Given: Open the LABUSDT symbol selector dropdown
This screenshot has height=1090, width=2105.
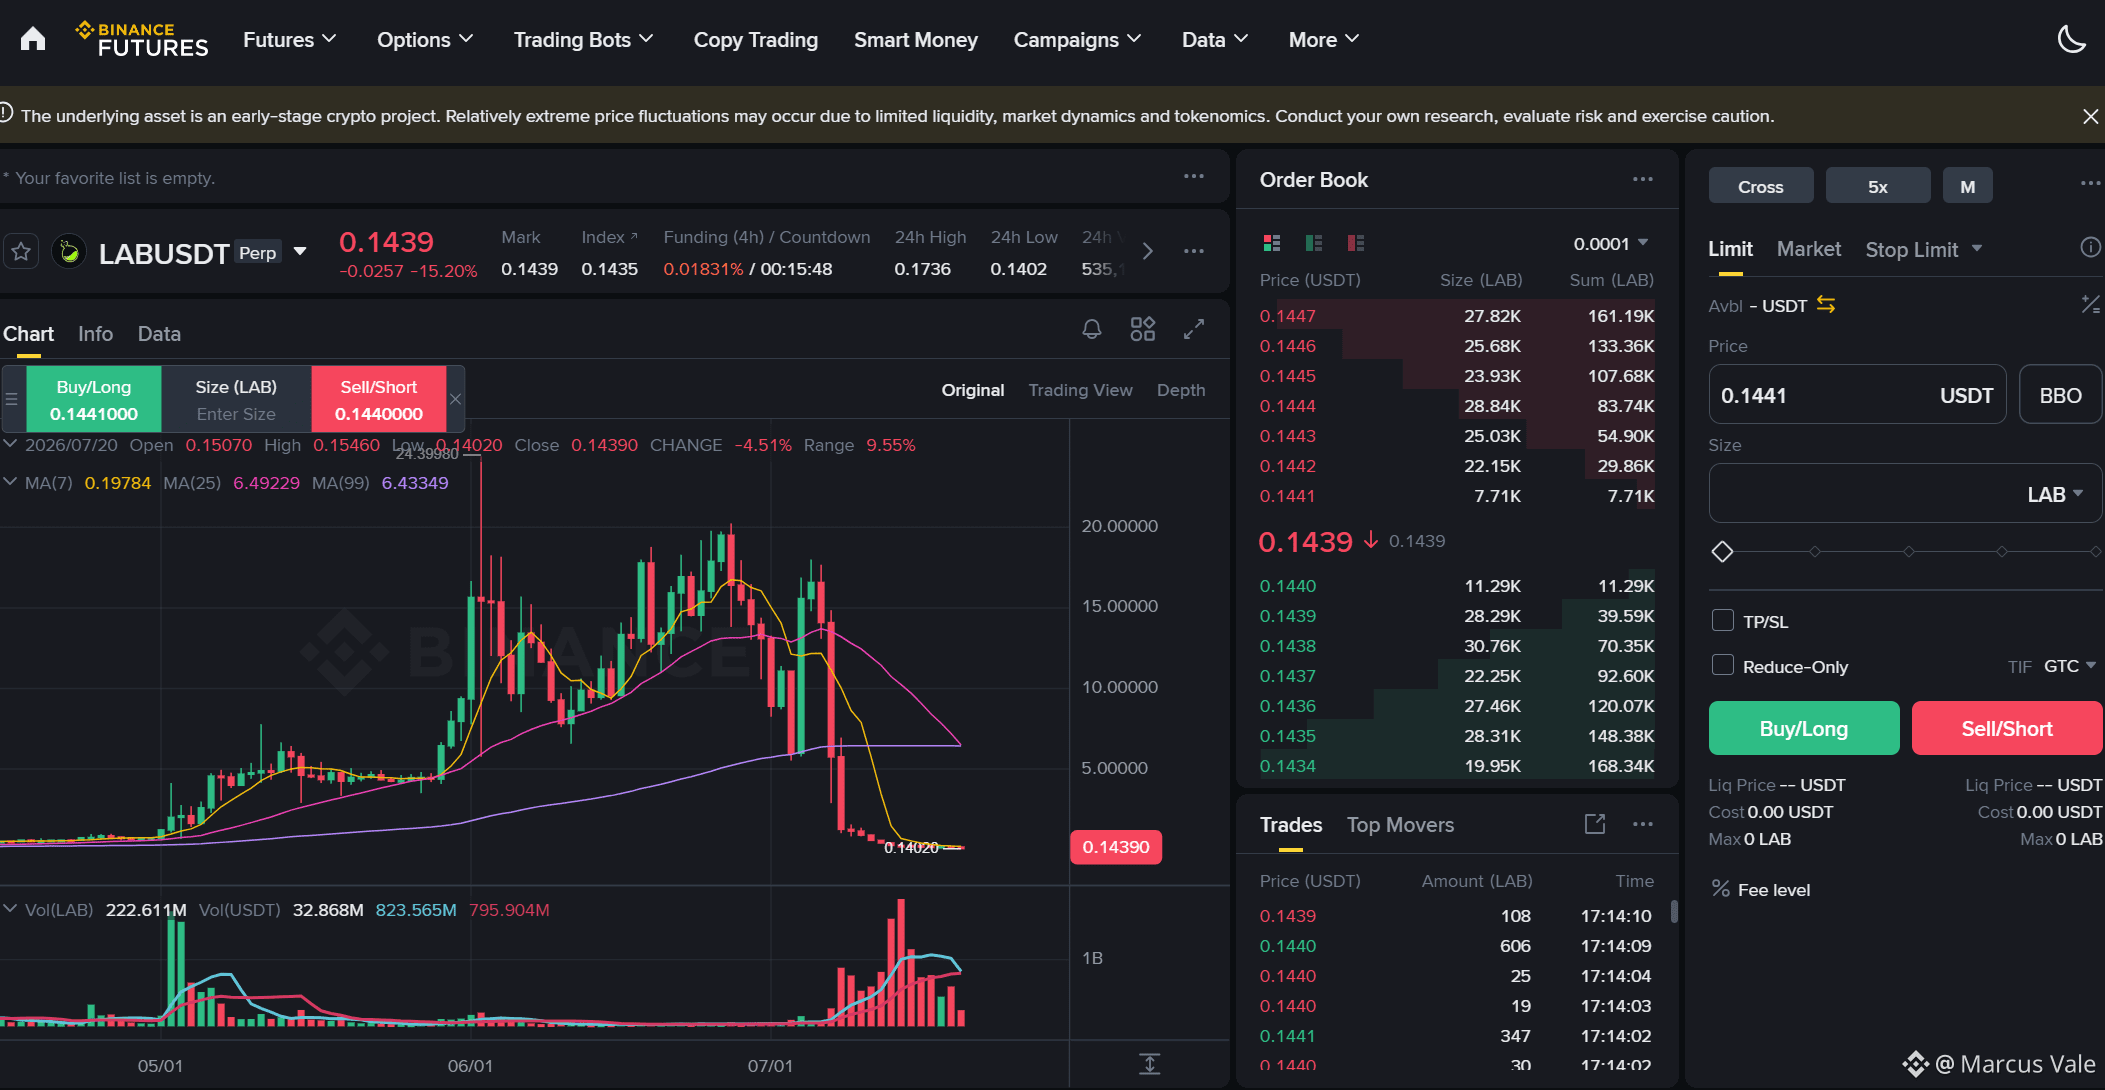Looking at the screenshot, I should click(300, 252).
